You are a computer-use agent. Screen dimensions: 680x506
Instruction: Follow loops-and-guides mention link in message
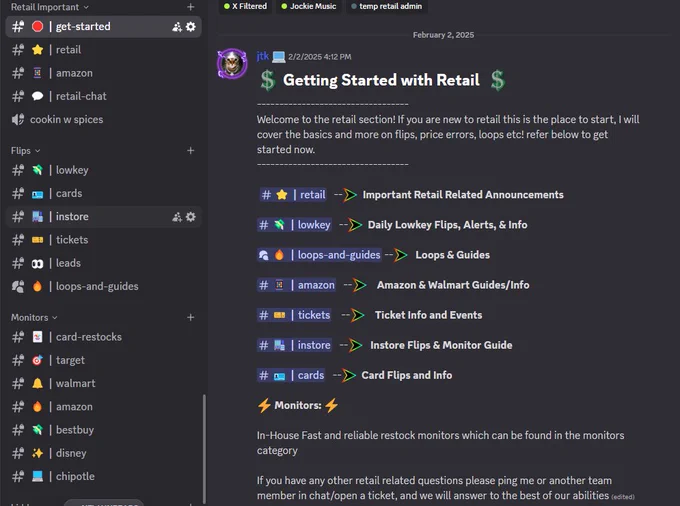[x=319, y=255]
